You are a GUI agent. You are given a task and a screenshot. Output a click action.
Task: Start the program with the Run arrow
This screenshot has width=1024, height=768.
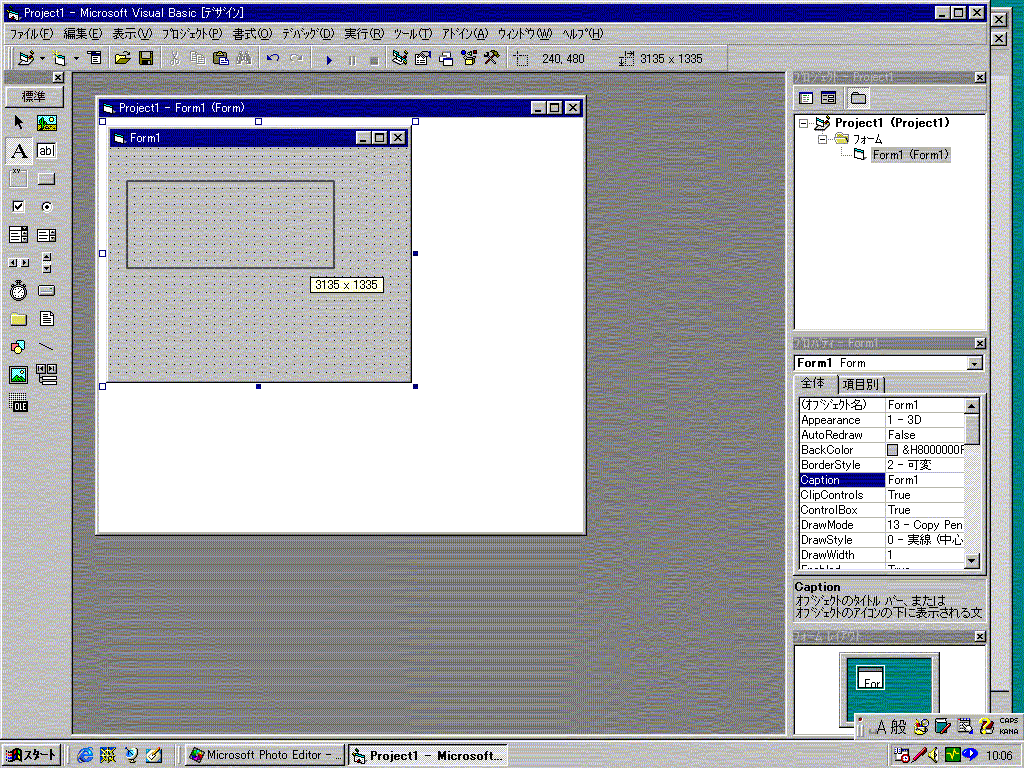(329, 59)
